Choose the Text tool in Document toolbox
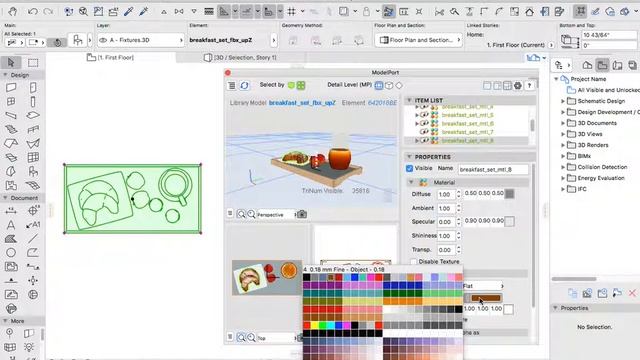Viewport: 640px width, 360px height. (11, 225)
